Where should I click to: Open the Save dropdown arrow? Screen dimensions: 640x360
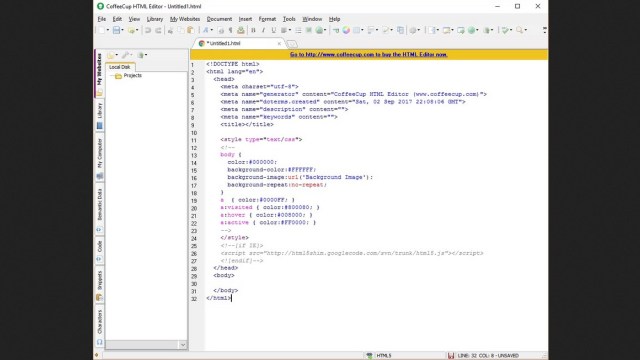click(x=122, y=30)
